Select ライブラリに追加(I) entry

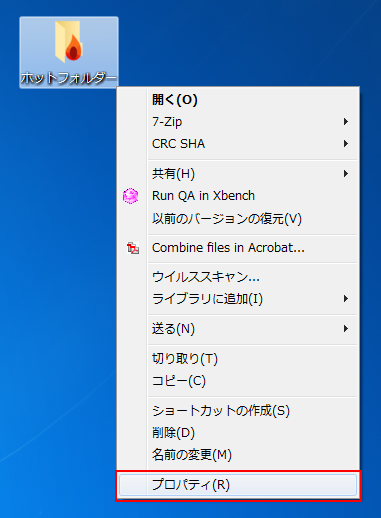[x=238, y=299]
